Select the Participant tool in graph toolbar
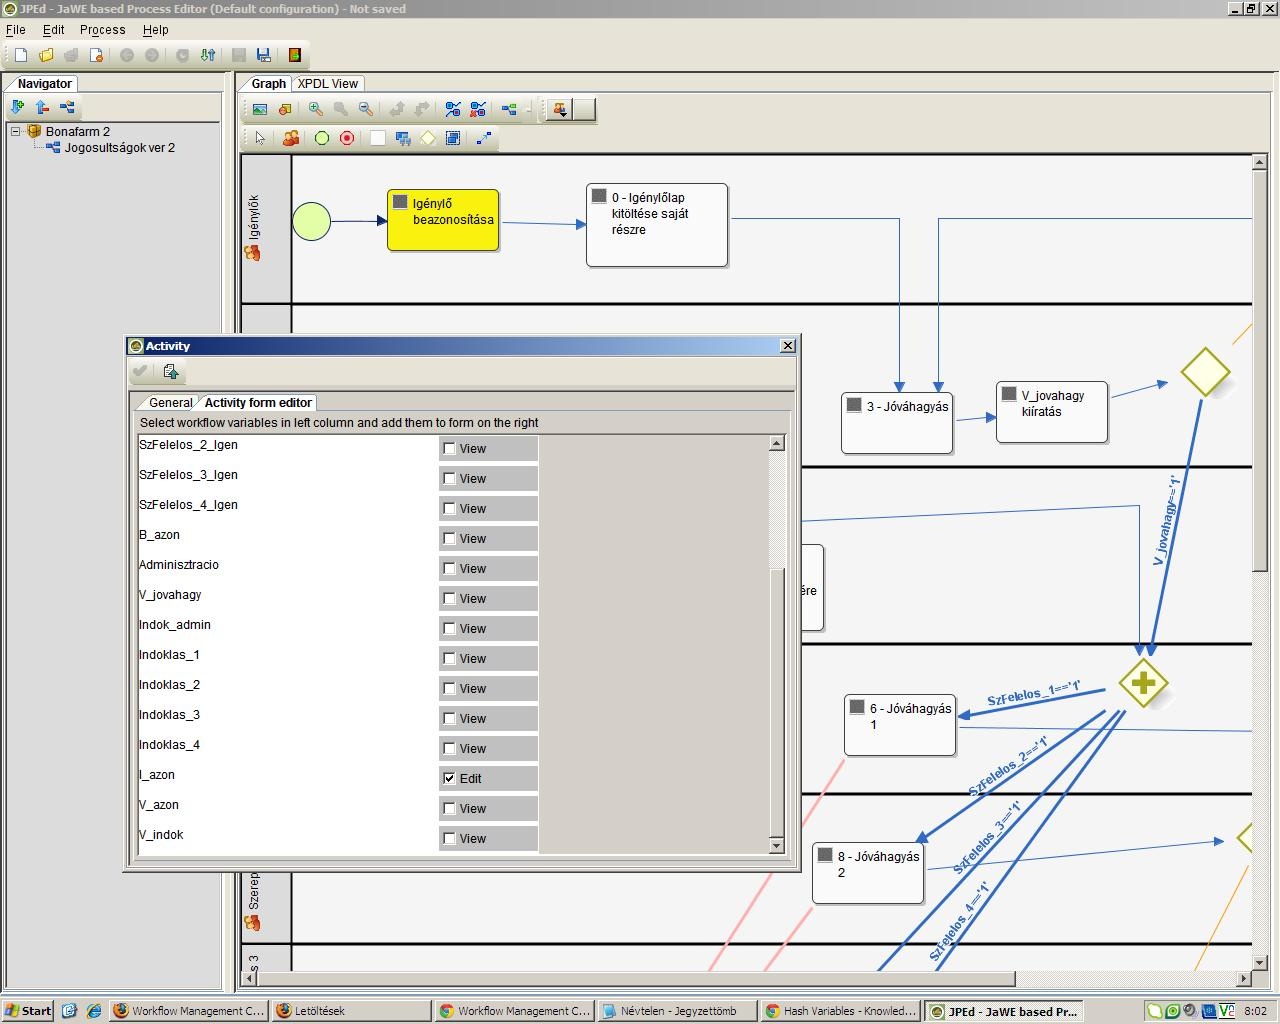The width and height of the screenshot is (1280, 1024). (x=291, y=138)
